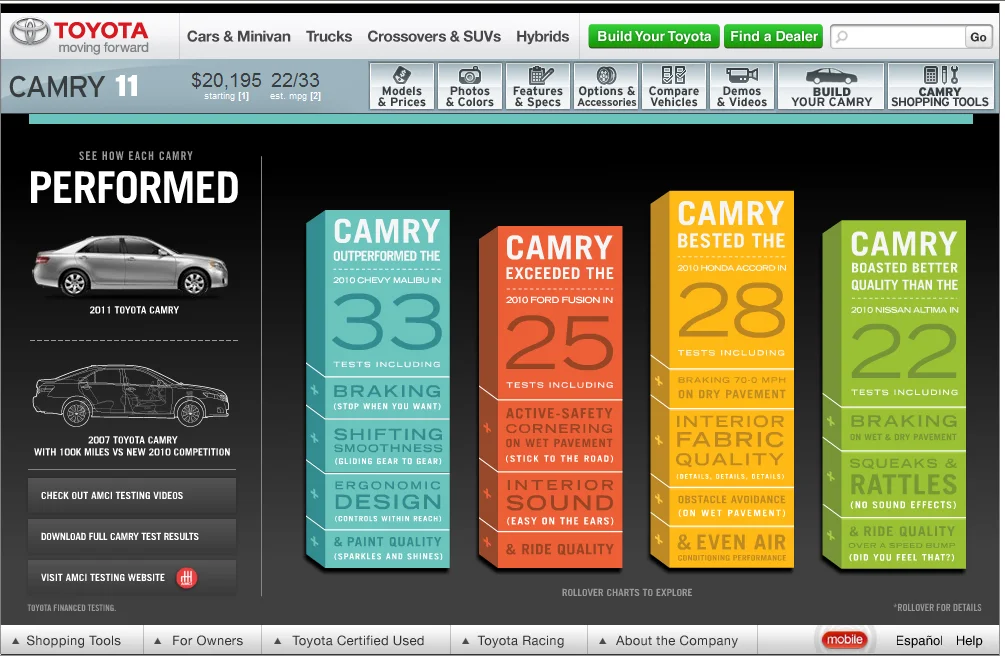
Task: Open Options & Accessories wheel icon
Action: 606,75
